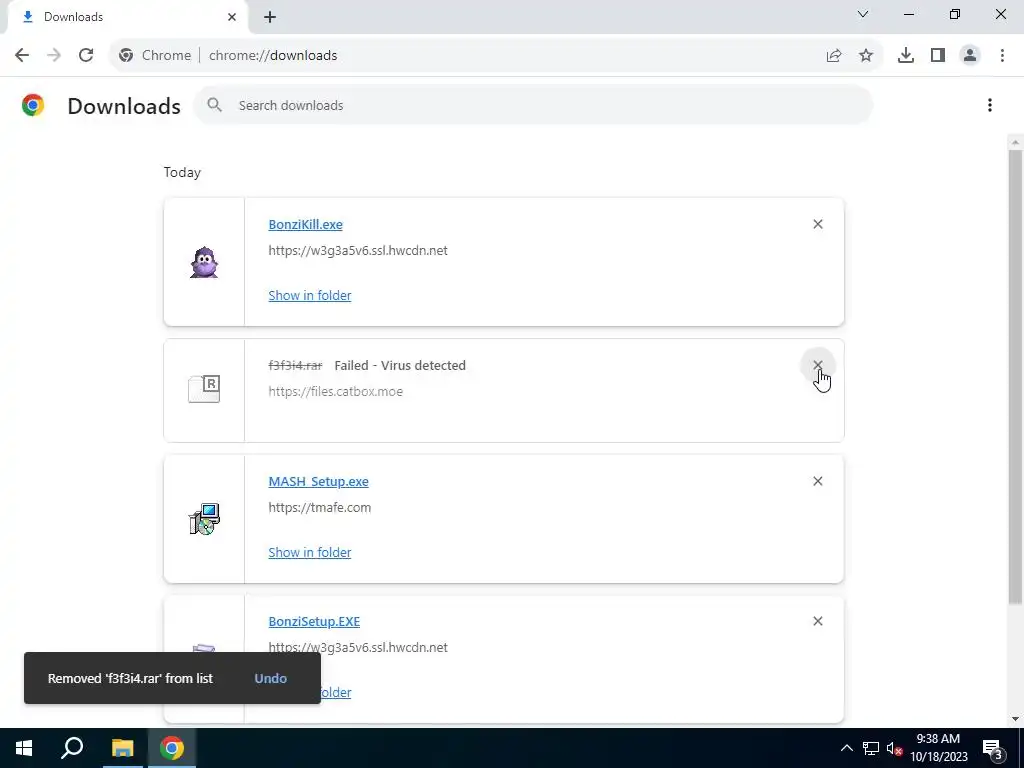
Task: Click the Chrome taskbar icon
Action: [x=172, y=748]
